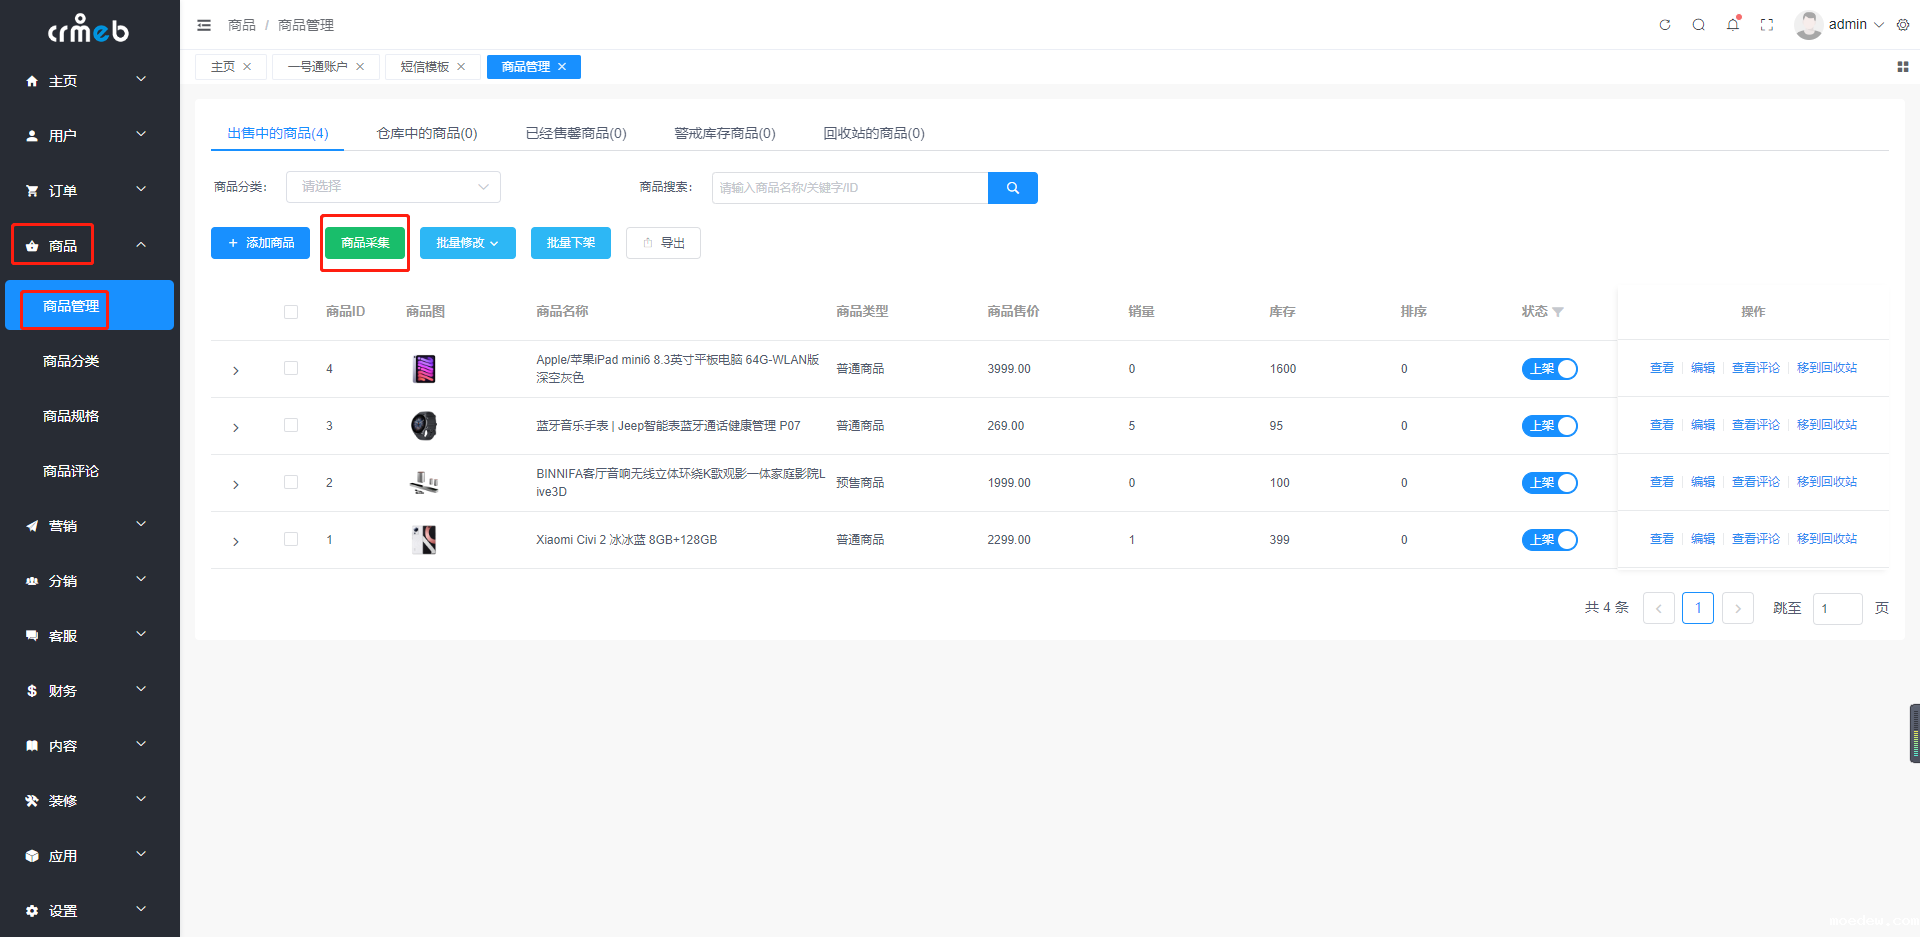Open the 商品分类 dropdown selector
This screenshot has height=937, width=1920.
[x=393, y=187]
